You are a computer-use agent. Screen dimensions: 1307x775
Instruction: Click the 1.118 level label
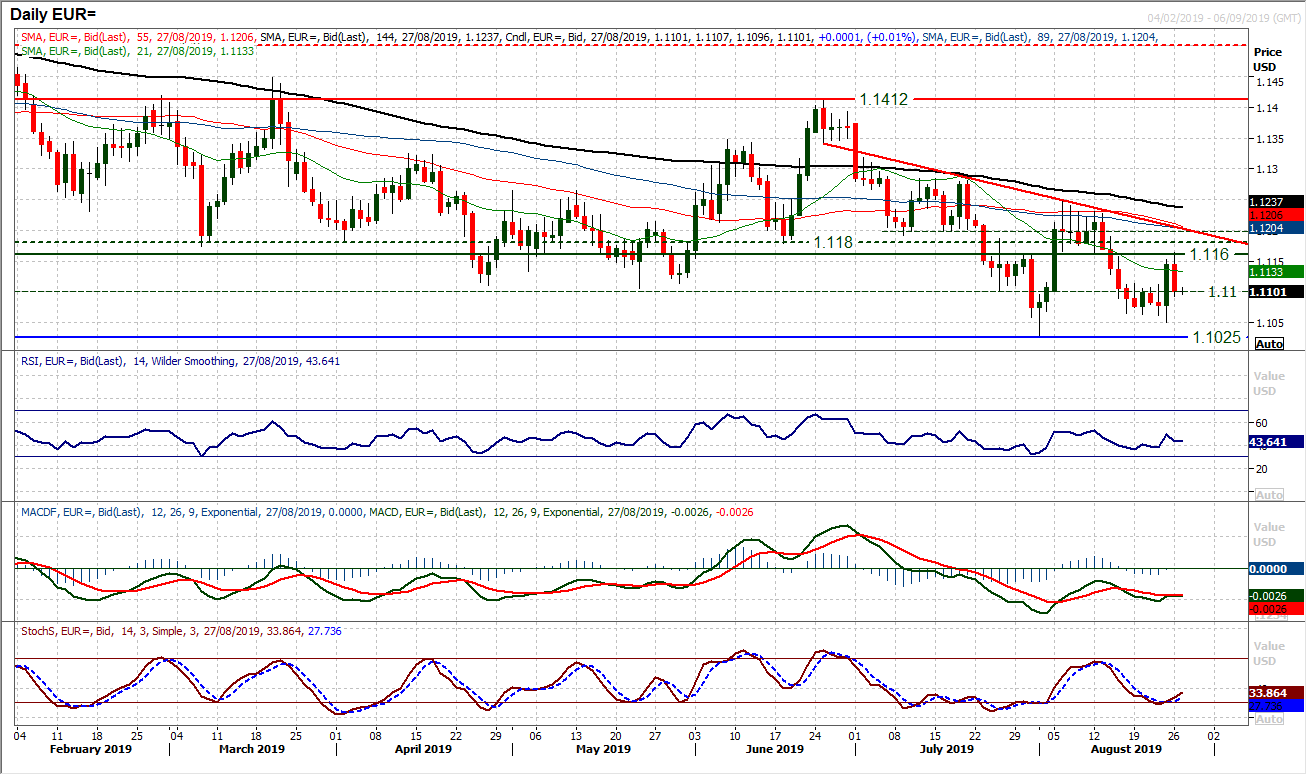click(831, 242)
